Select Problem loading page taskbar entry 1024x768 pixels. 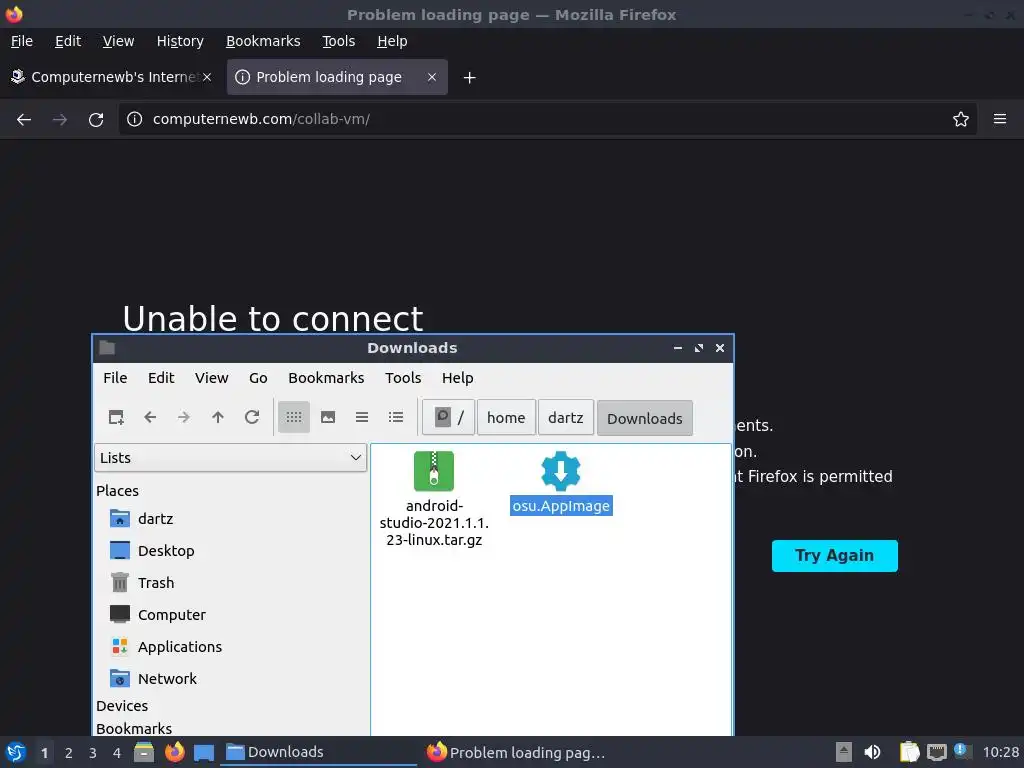coord(520,752)
